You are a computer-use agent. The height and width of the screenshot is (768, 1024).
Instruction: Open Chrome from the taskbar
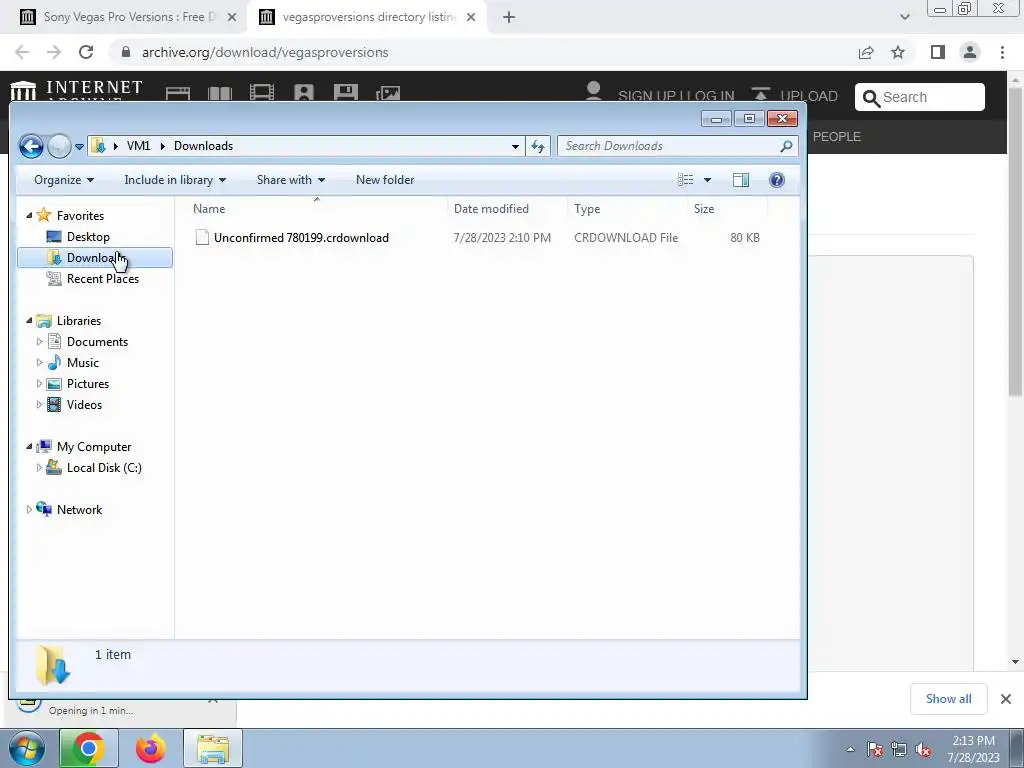coord(88,748)
